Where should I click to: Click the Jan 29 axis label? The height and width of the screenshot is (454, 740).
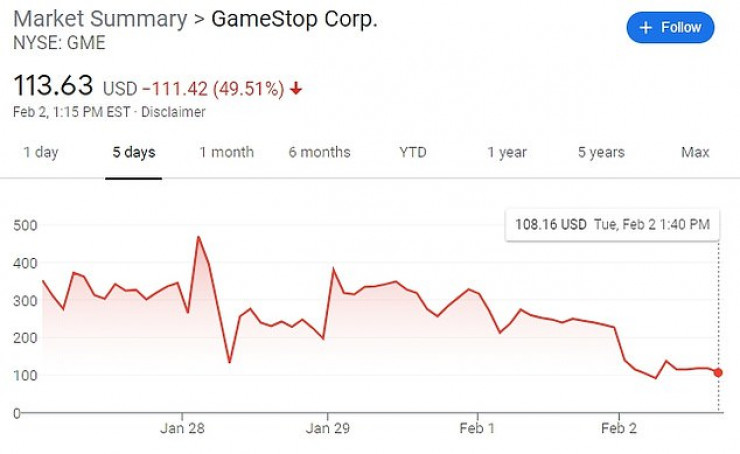328,429
